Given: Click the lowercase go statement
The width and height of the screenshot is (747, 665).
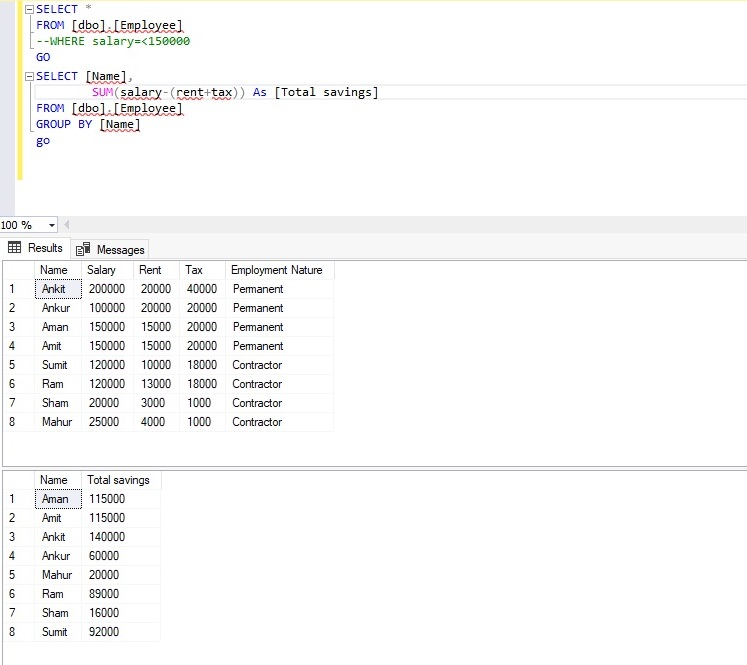Looking at the screenshot, I should click(43, 141).
